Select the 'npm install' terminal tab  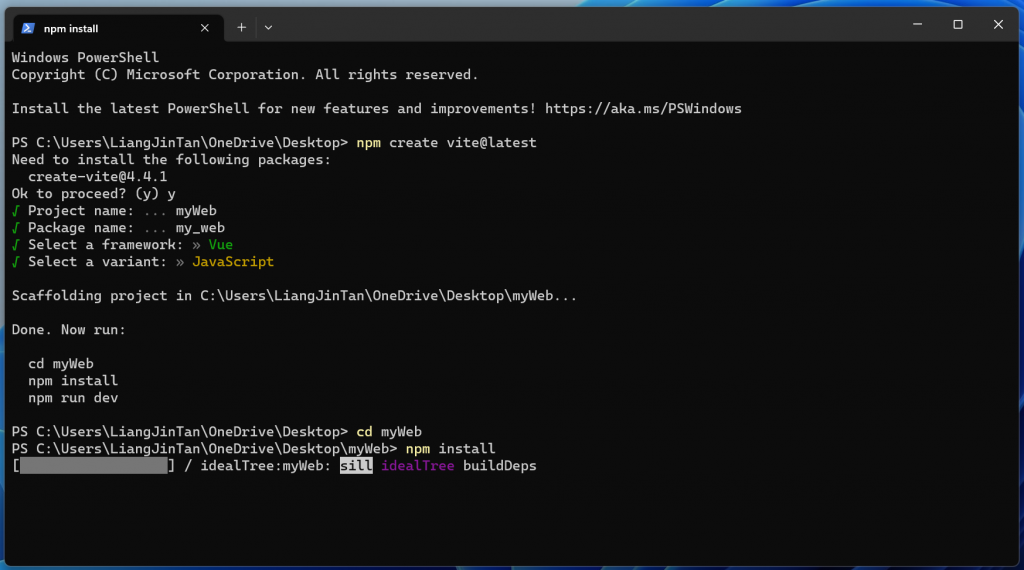tap(118, 28)
